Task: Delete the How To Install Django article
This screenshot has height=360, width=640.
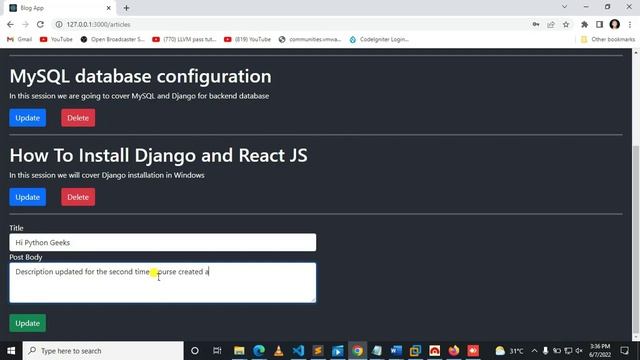Action: [x=78, y=197]
